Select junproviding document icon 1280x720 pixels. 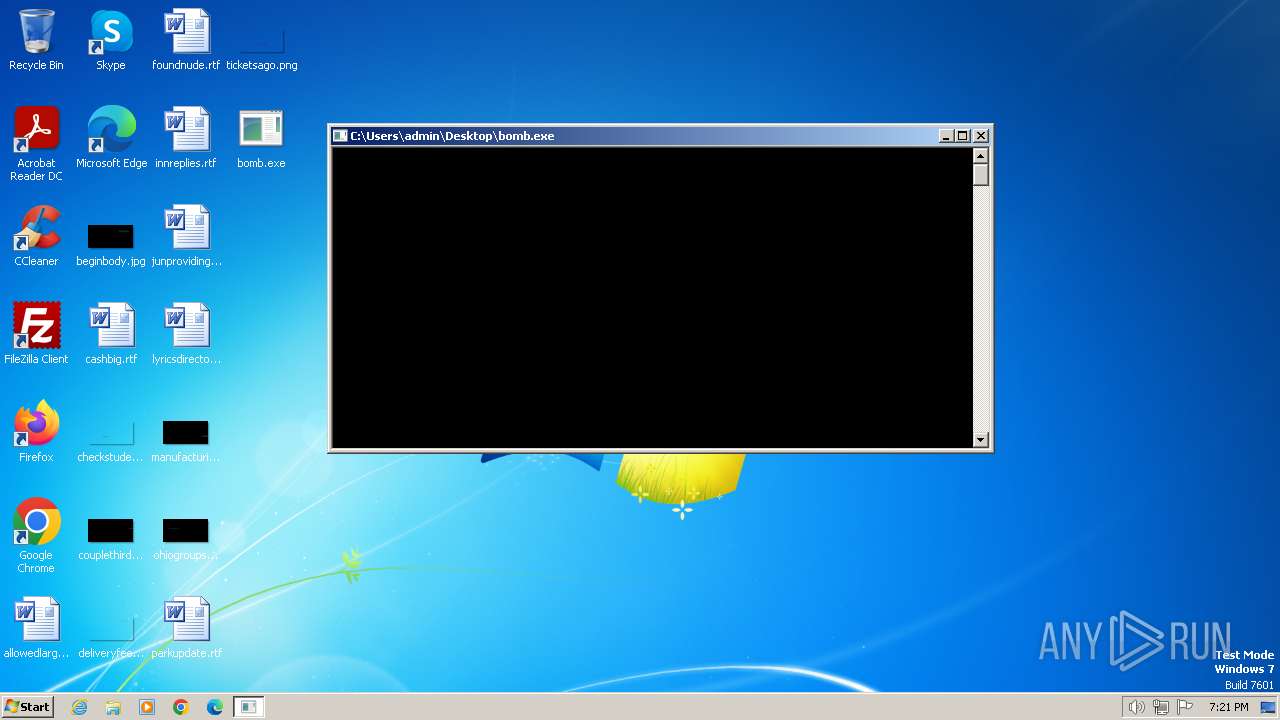pyautogui.click(x=186, y=236)
